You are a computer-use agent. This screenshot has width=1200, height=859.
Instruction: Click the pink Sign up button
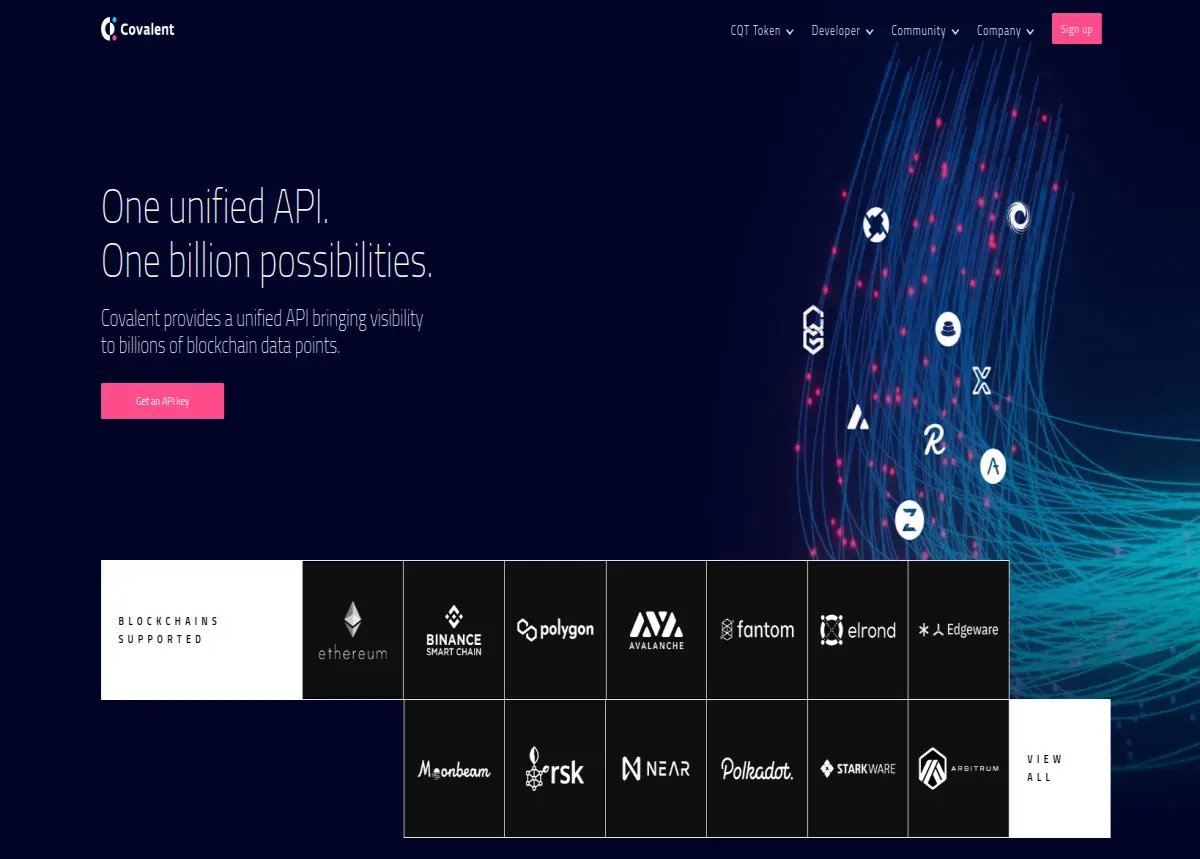click(x=1077, y=29)
